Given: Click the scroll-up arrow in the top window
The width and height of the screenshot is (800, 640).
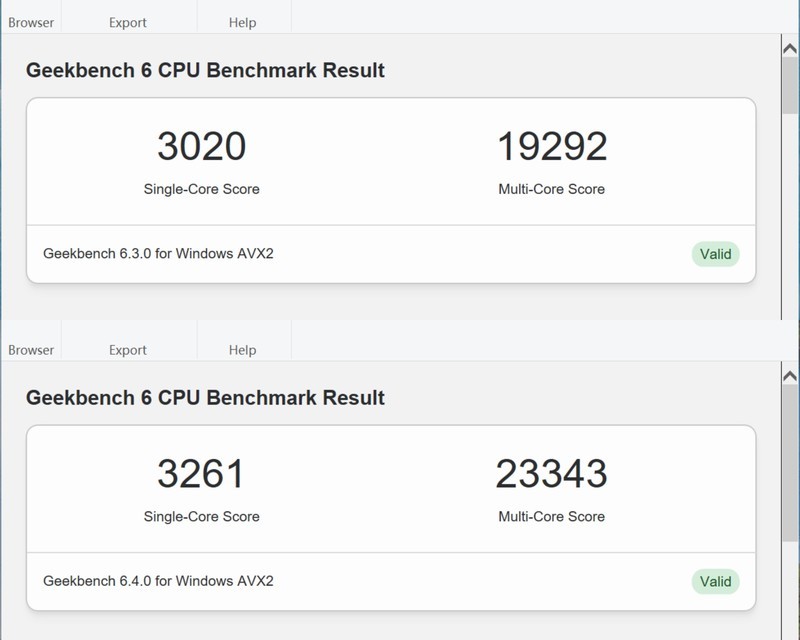Looking at the screenshot, I should point(790,48).
